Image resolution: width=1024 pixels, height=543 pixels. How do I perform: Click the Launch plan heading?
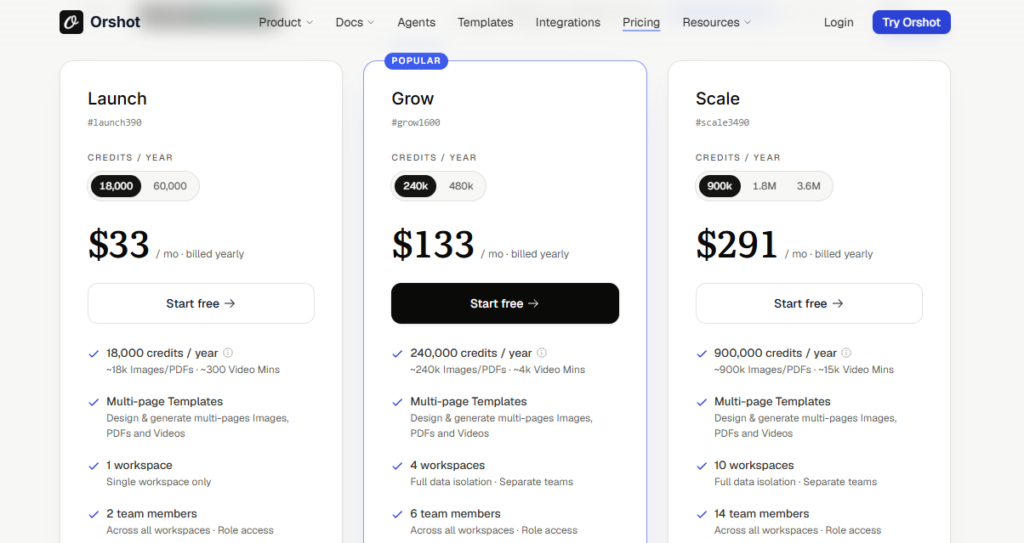pos(118,99)
